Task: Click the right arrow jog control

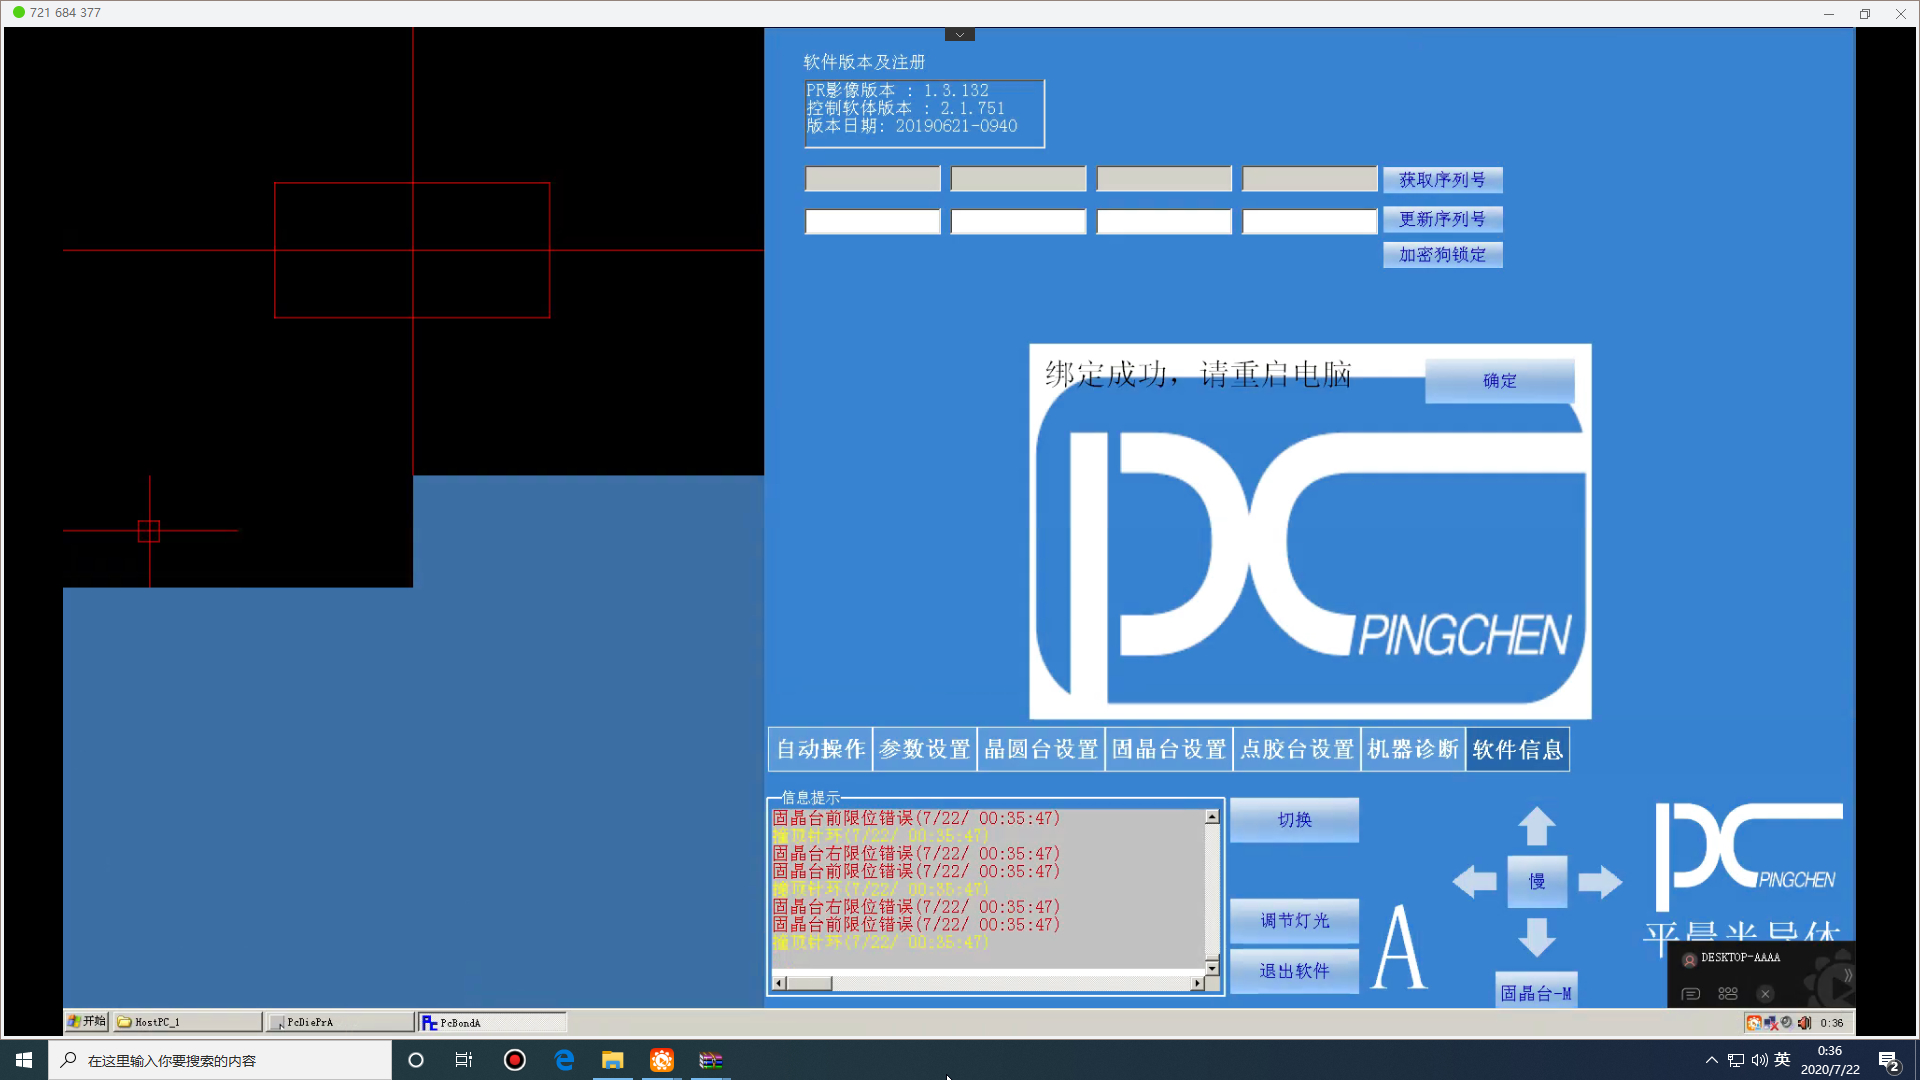Action: click(x=1600, y=881)
